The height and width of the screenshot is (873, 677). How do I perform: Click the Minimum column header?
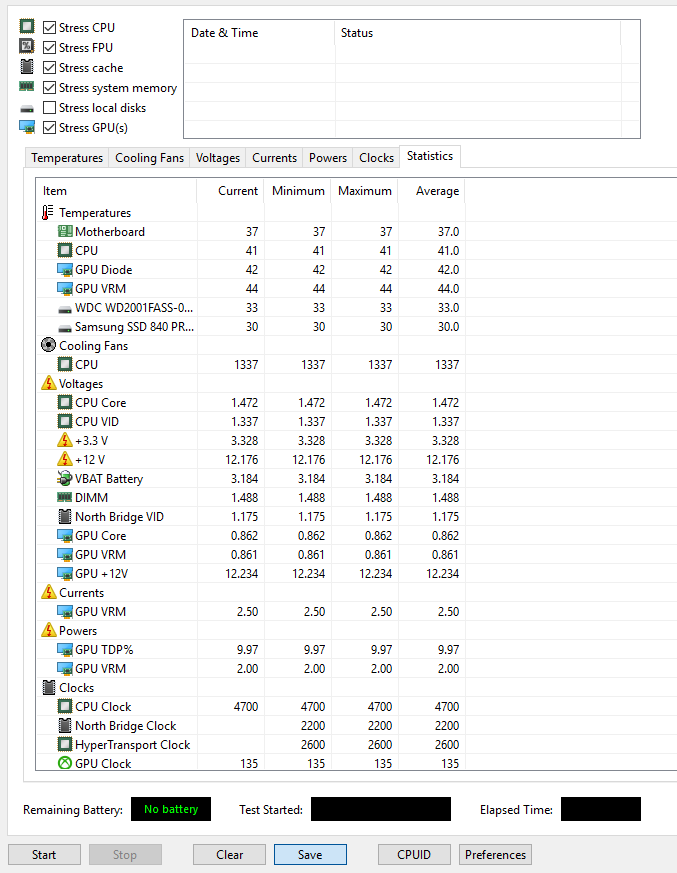point(298,191)
